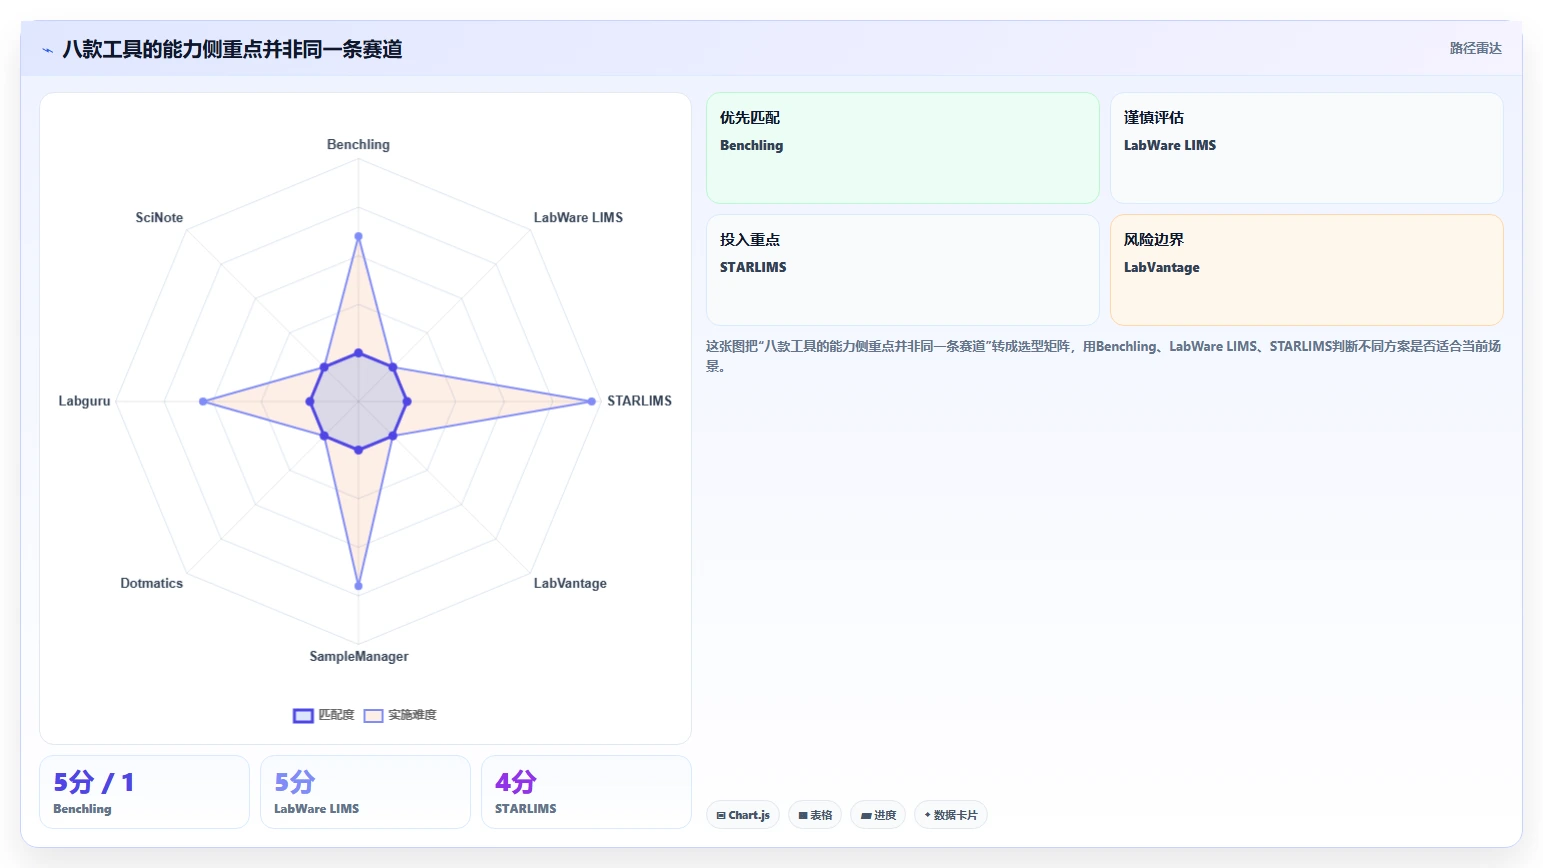Select the Chart.js tag
This screenshot has height=868, width=1543.
point(743,815)
